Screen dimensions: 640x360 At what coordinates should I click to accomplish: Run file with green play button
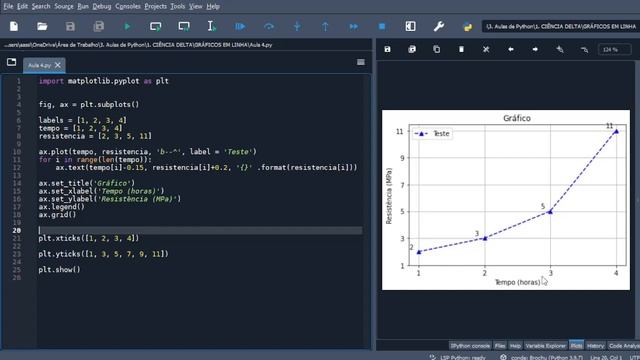(127, 27)
